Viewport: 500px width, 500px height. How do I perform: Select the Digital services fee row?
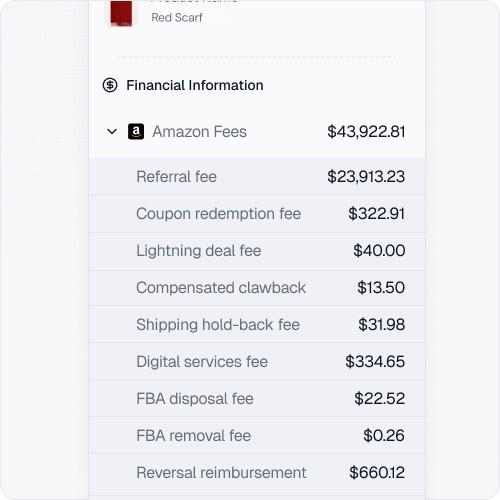257,361
